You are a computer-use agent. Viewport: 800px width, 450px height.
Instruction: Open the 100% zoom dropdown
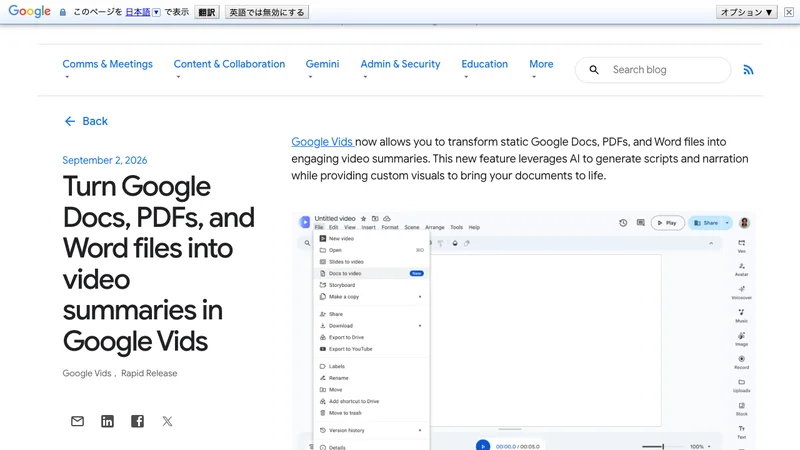(700, 446)
